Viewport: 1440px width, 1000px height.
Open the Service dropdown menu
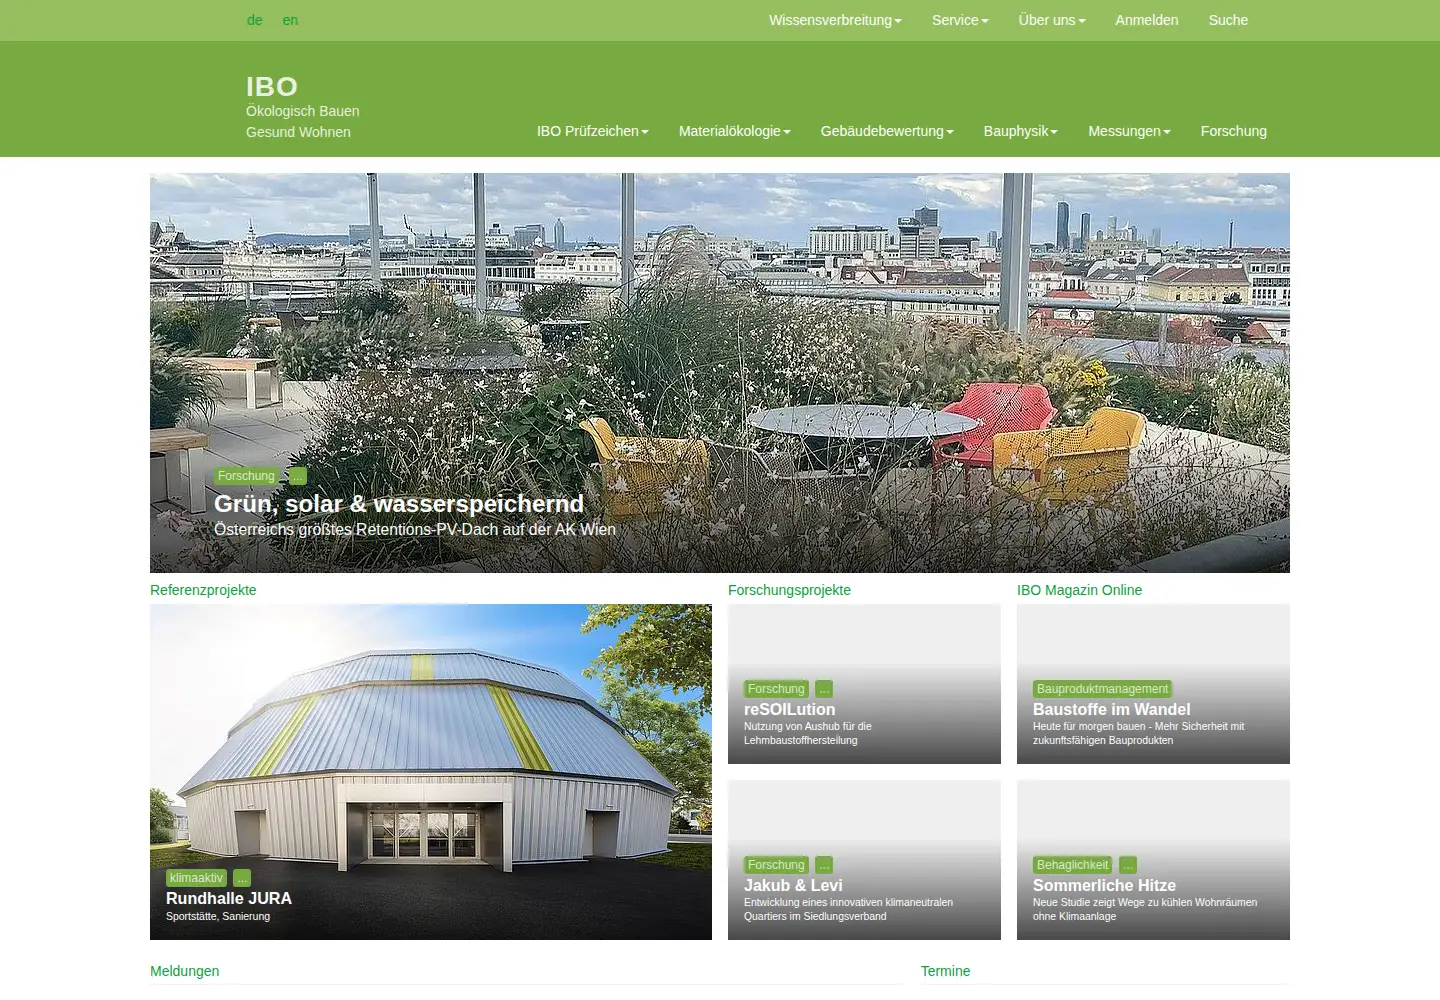[x=960, y=20]
